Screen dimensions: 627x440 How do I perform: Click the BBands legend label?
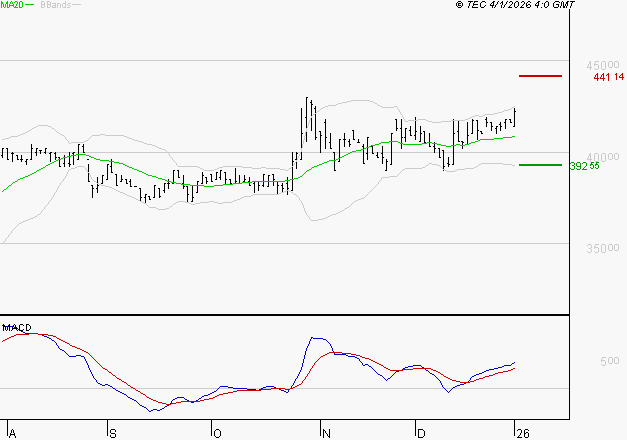coord(56,5)
